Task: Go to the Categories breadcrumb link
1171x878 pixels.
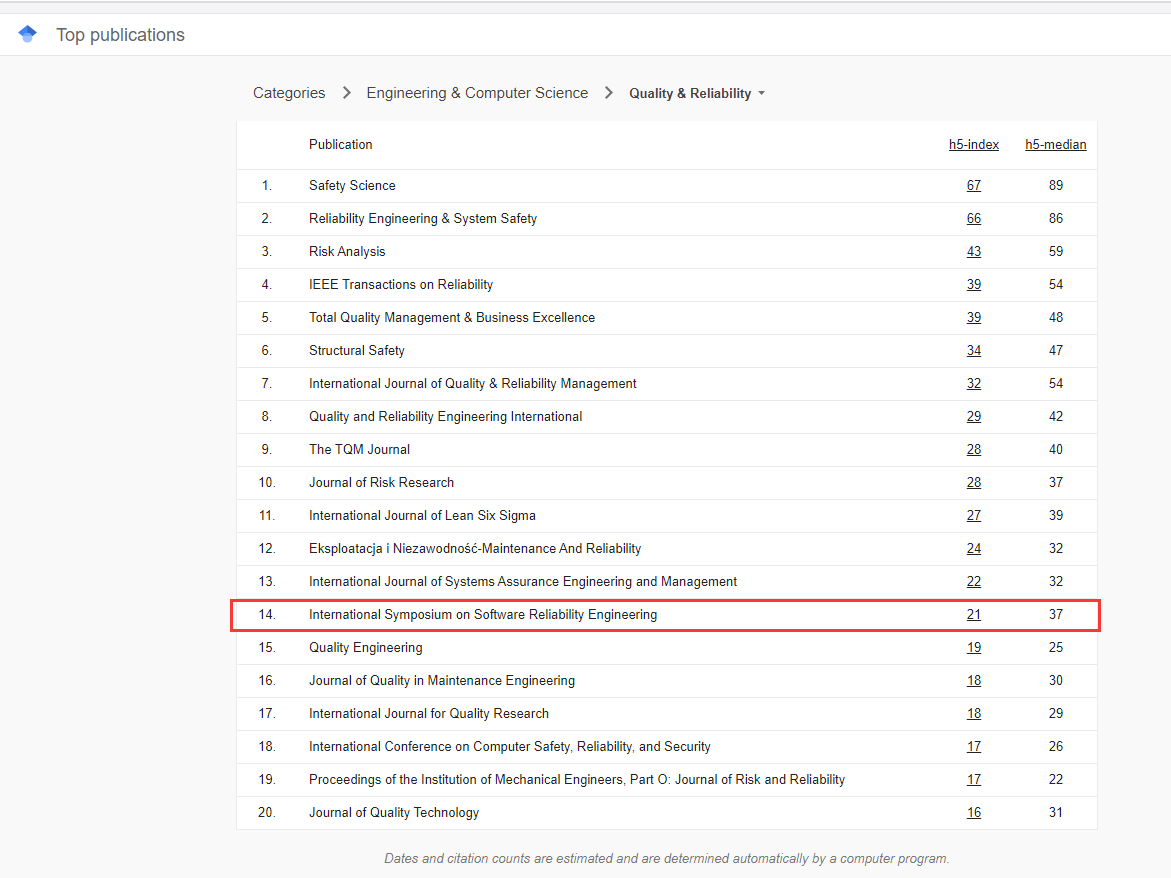Action: (289, 93)
